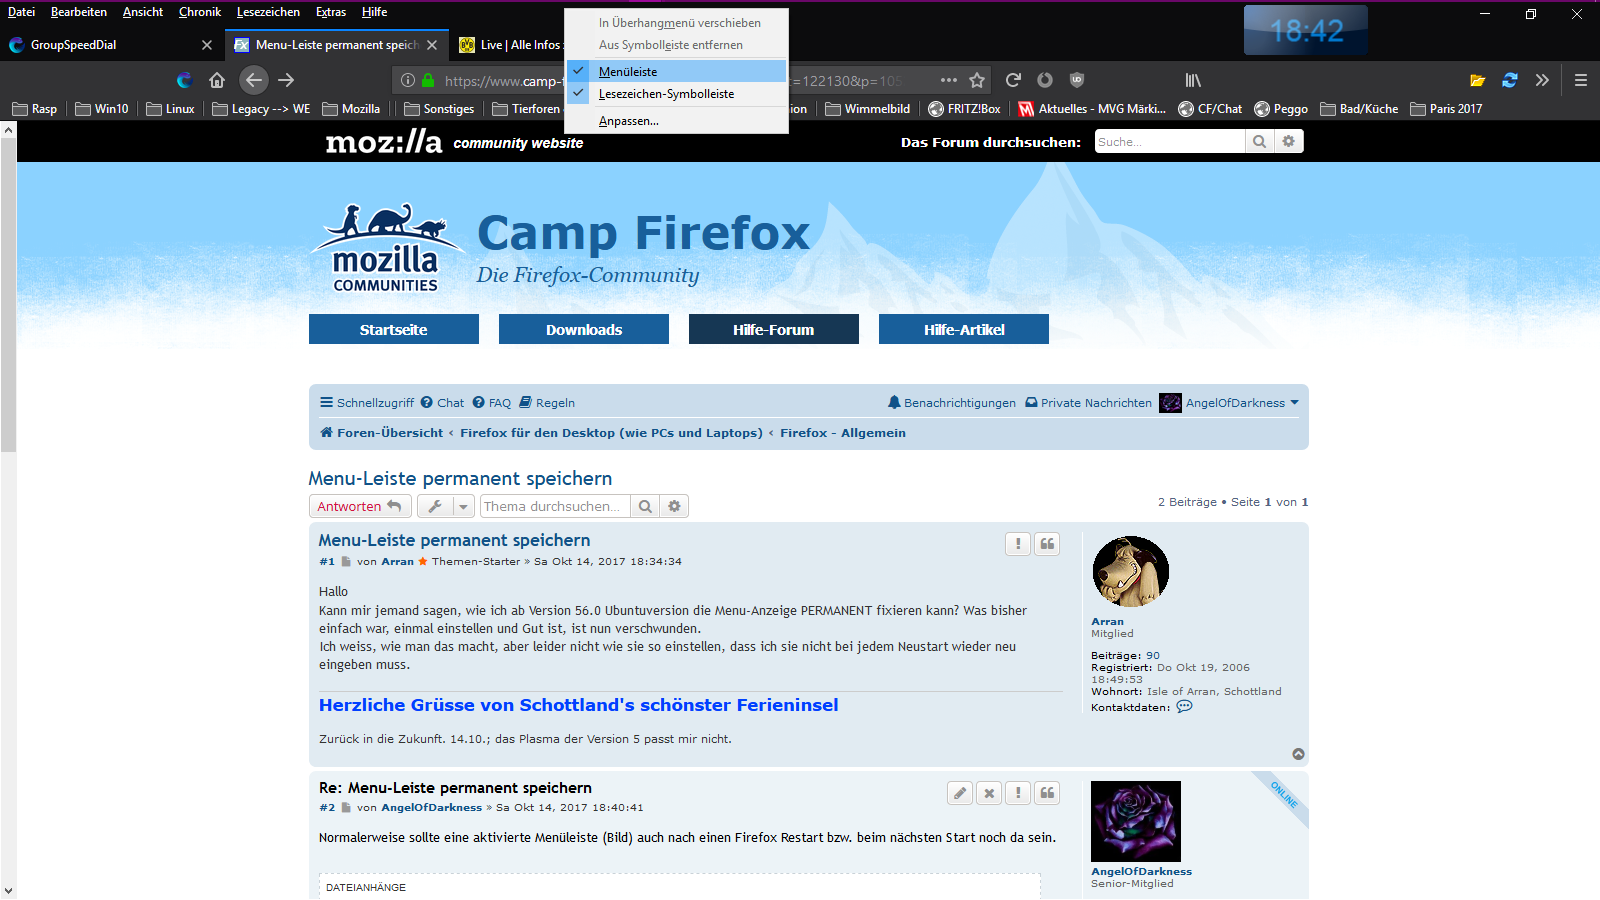Click the Antworten reply button
The height and width of the screenshot is (900, 1600).
pyautogui.click(x=360, y=507)
